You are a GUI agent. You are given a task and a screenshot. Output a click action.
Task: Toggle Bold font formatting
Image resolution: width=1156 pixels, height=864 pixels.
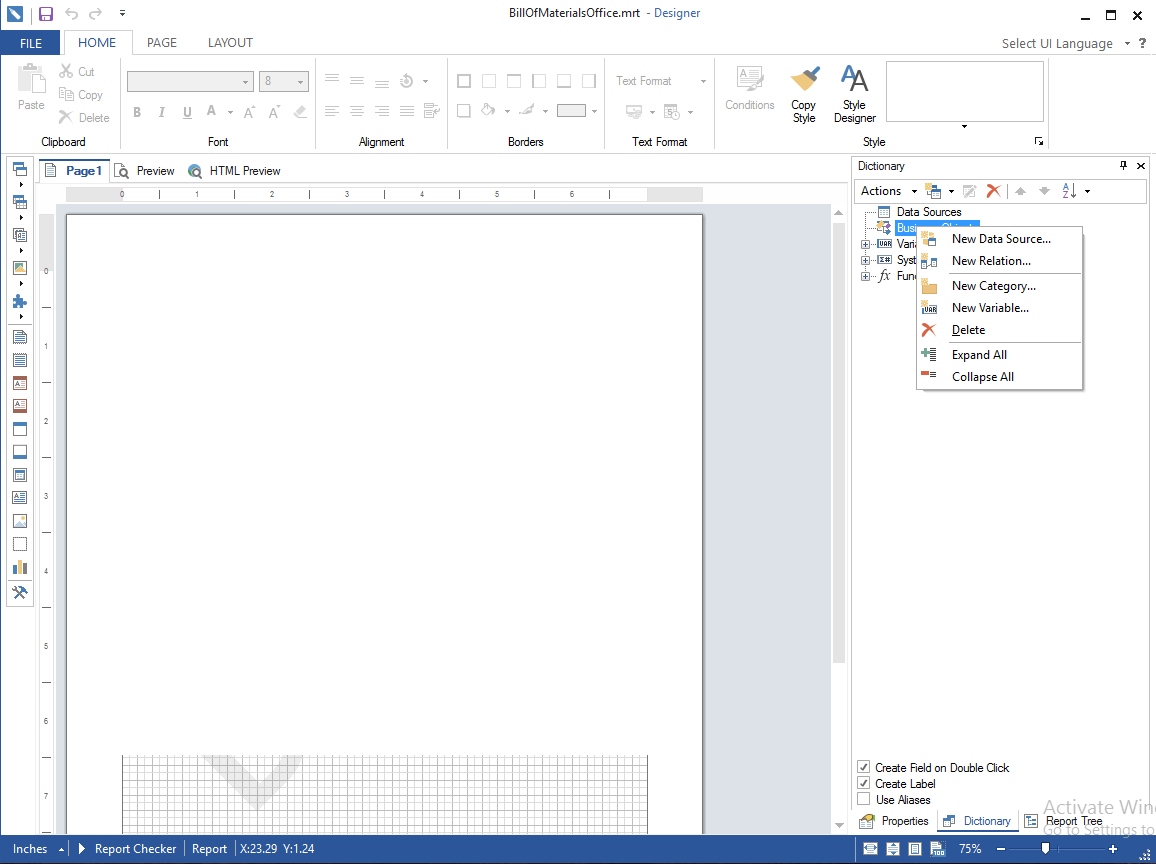click(x=136, y=112)
